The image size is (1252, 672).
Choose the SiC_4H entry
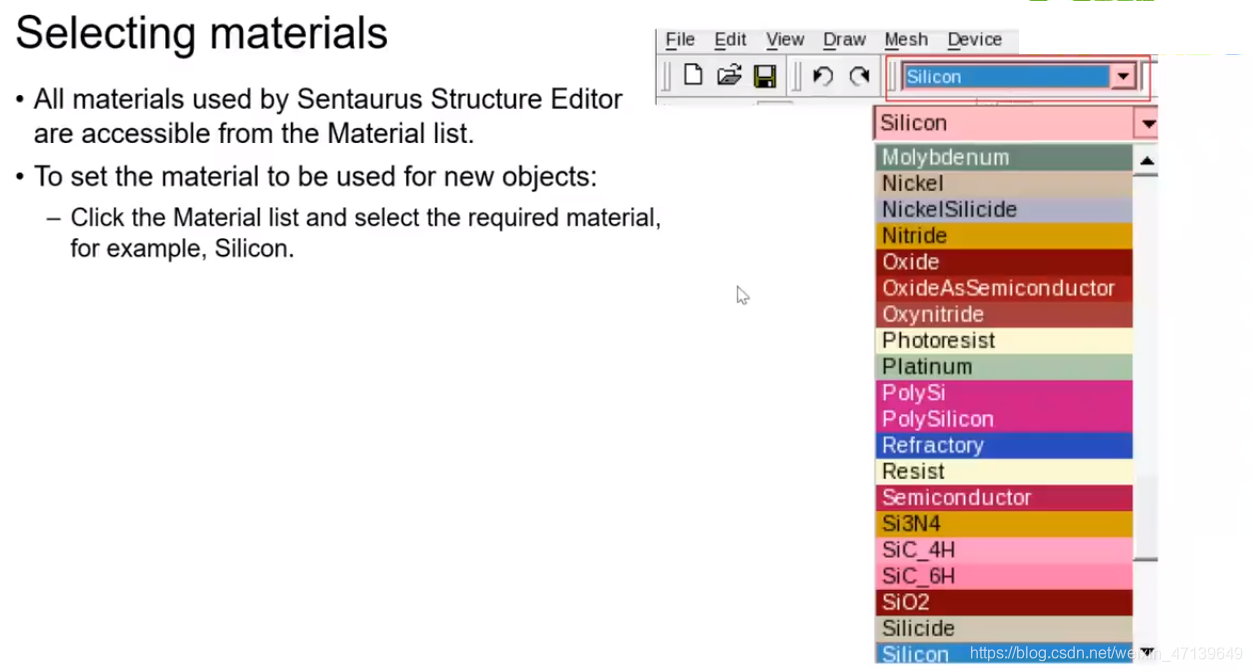pos(1004,549)
